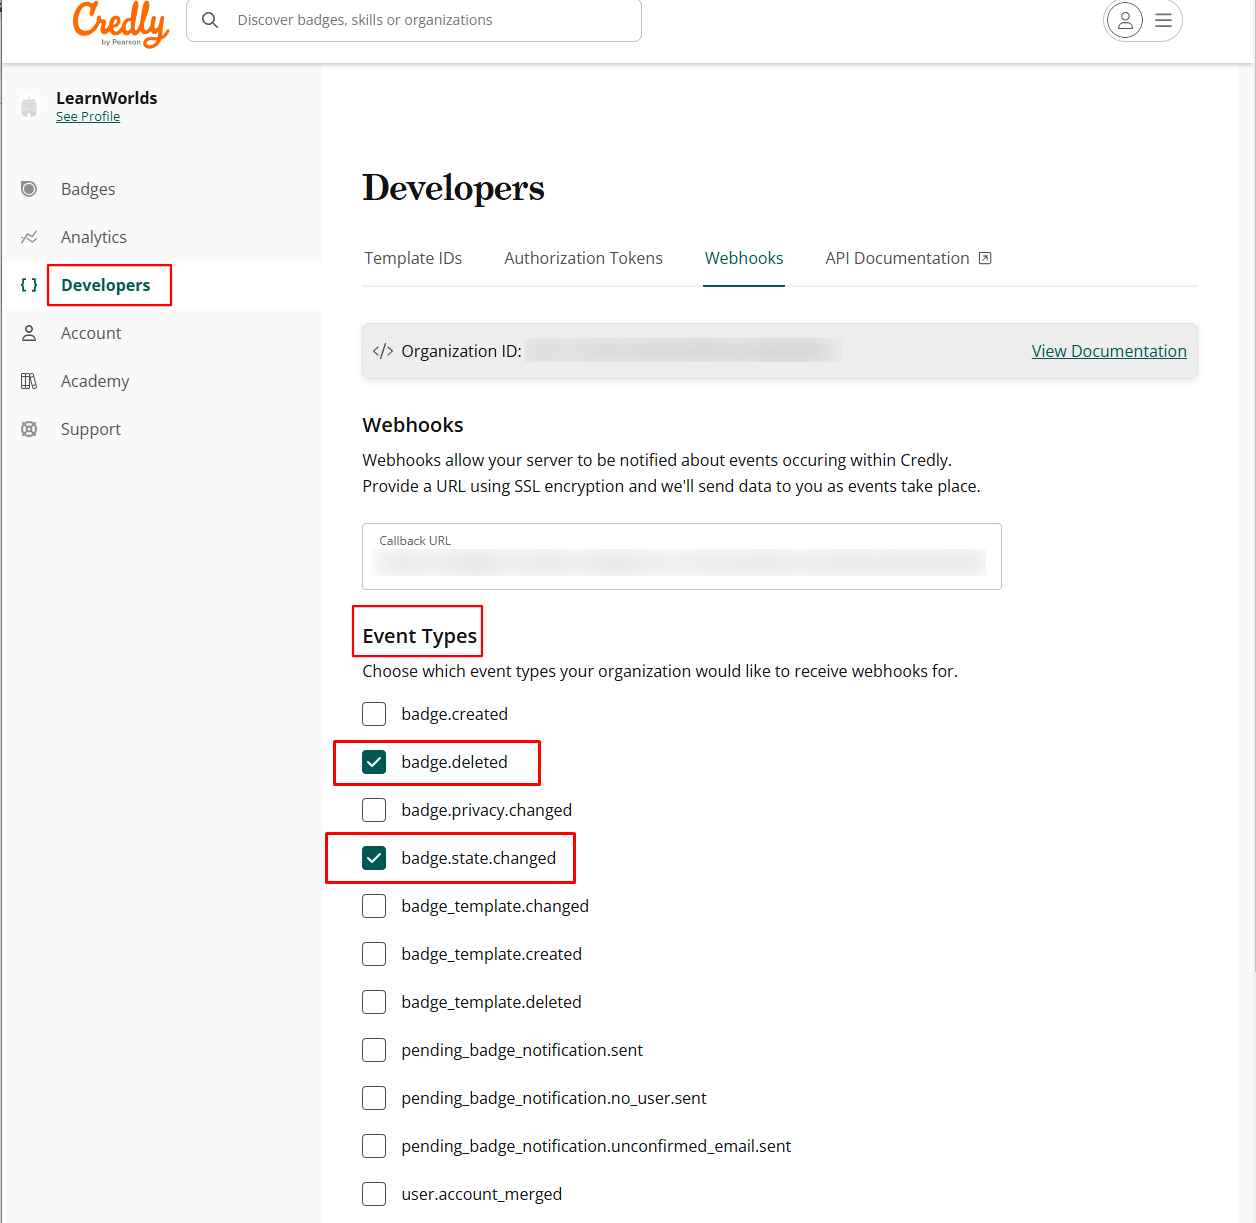Open Support in the sidebar
This screenshot has height=1223, width=1256.
coord(91,429)
